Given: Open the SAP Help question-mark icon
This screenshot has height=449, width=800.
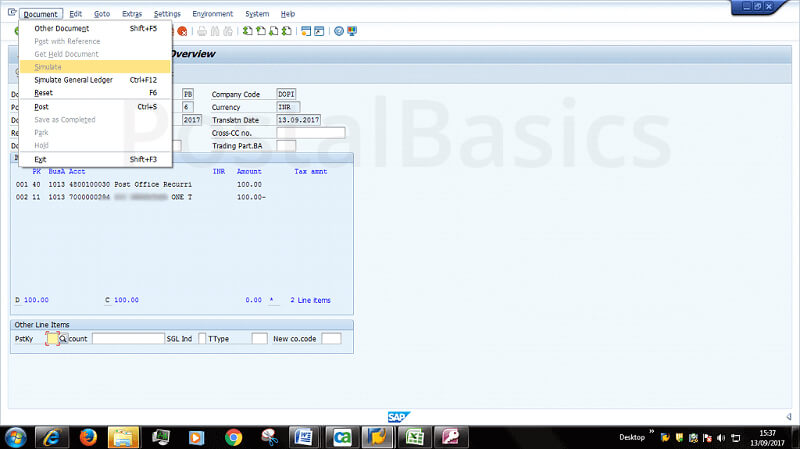Looking at the screenshot, I should (339, 31).
